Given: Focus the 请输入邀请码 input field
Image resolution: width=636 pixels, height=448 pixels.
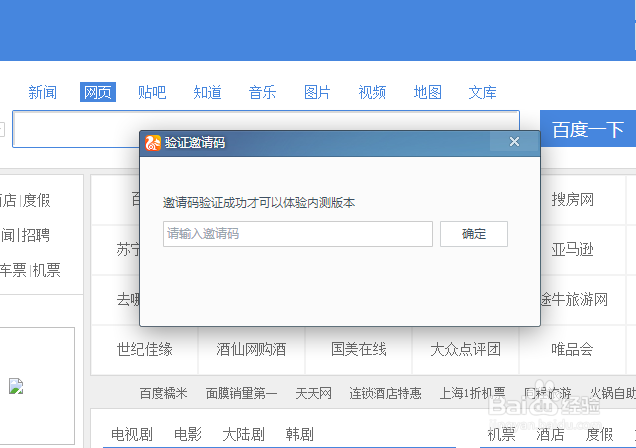Looking at the screenshot, I should [x=298, y=234].
